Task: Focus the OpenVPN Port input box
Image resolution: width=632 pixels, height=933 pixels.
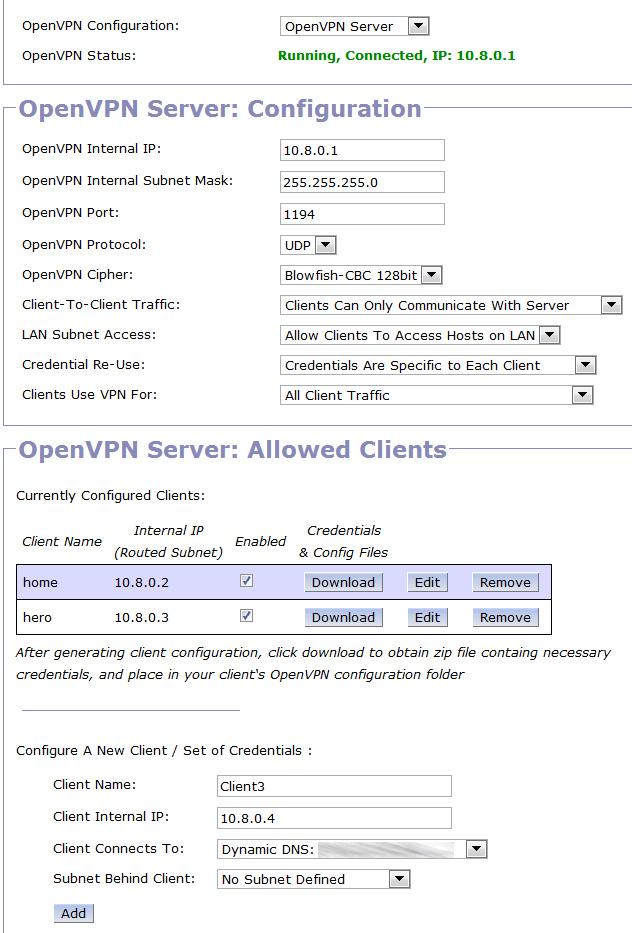Action: [x=362, y=214]
